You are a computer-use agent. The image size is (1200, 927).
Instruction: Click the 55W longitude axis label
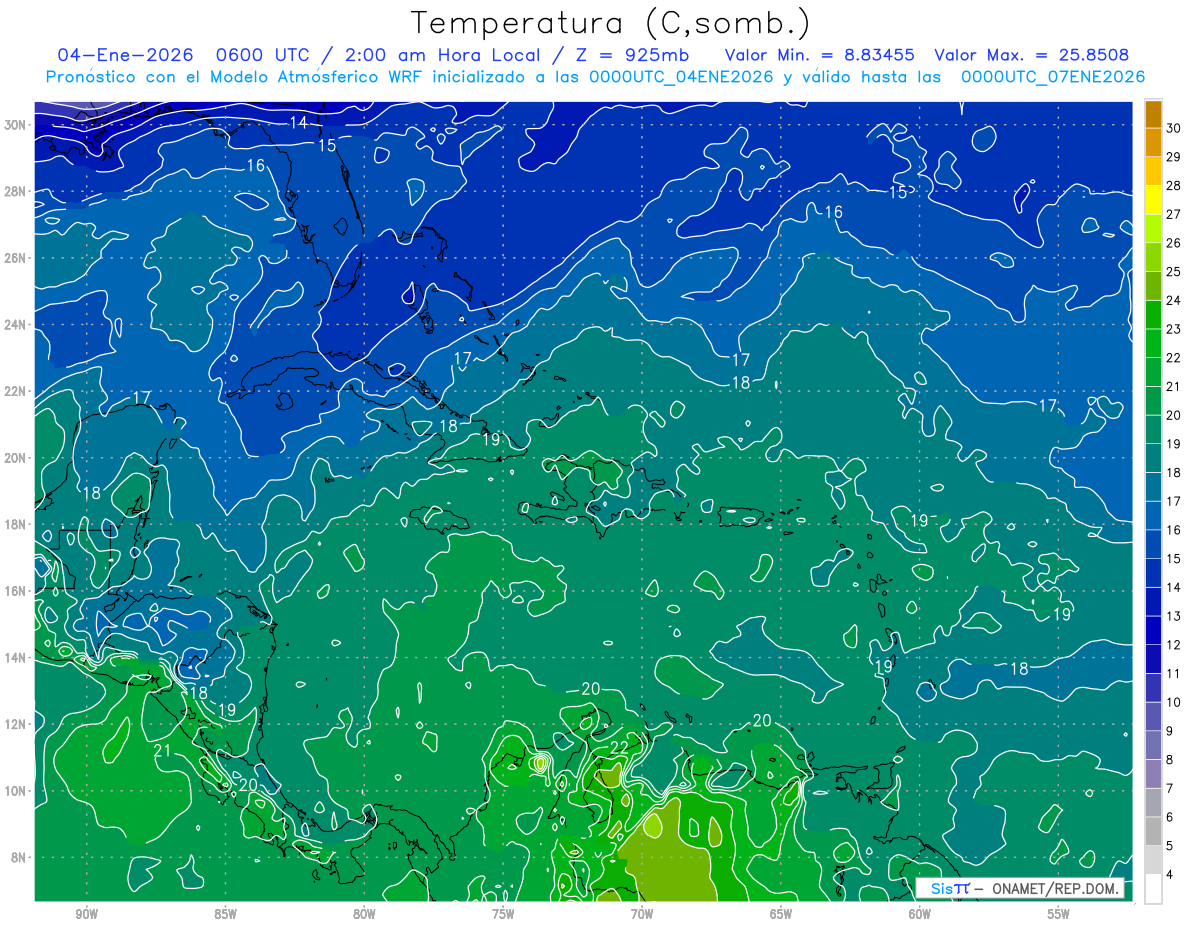(1059, 914)
